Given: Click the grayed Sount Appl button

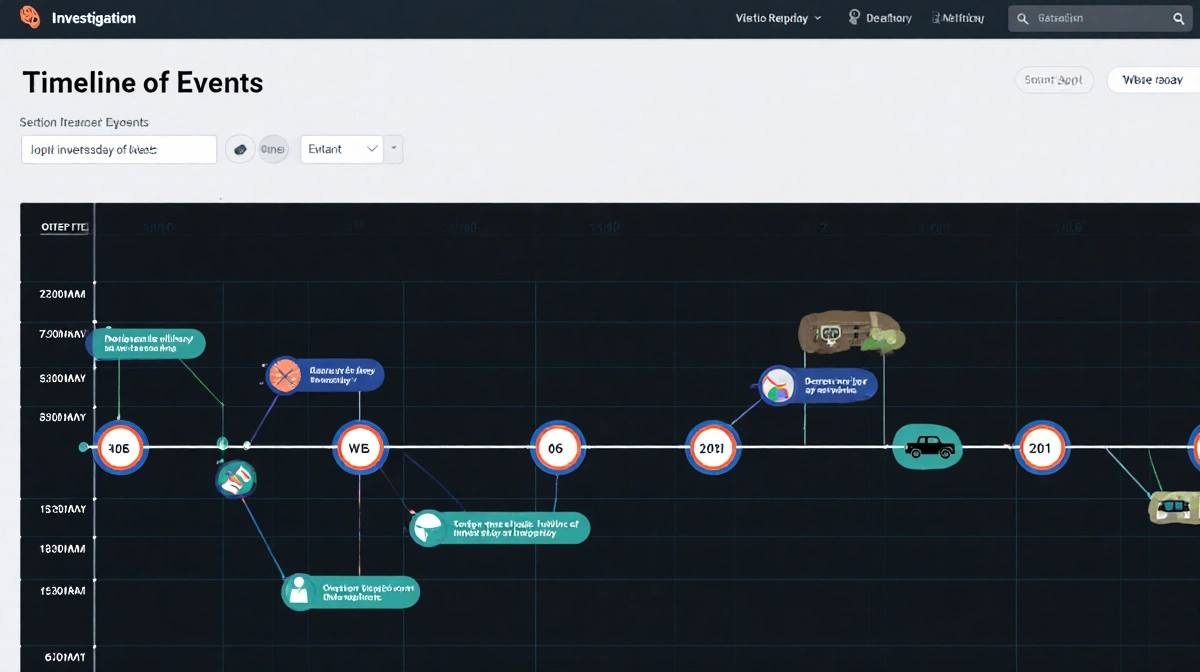Looking at the screenshot, I should coord(1054,80).
